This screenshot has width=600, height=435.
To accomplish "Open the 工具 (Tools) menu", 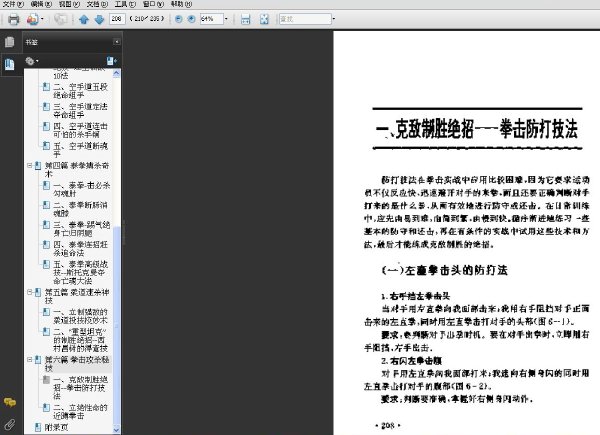I will (x=125, y=4).
